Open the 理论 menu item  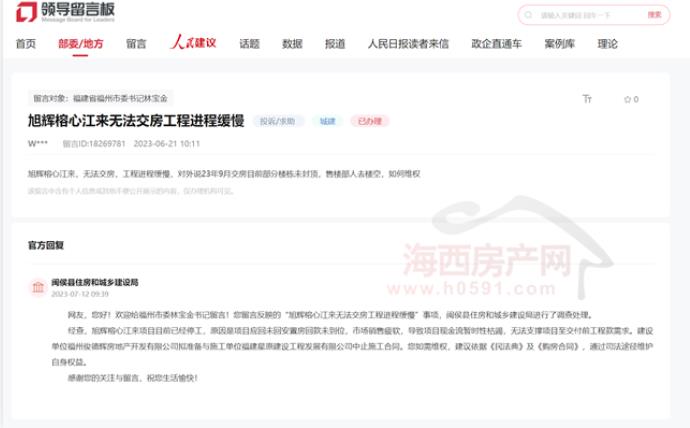click(607, 44)
